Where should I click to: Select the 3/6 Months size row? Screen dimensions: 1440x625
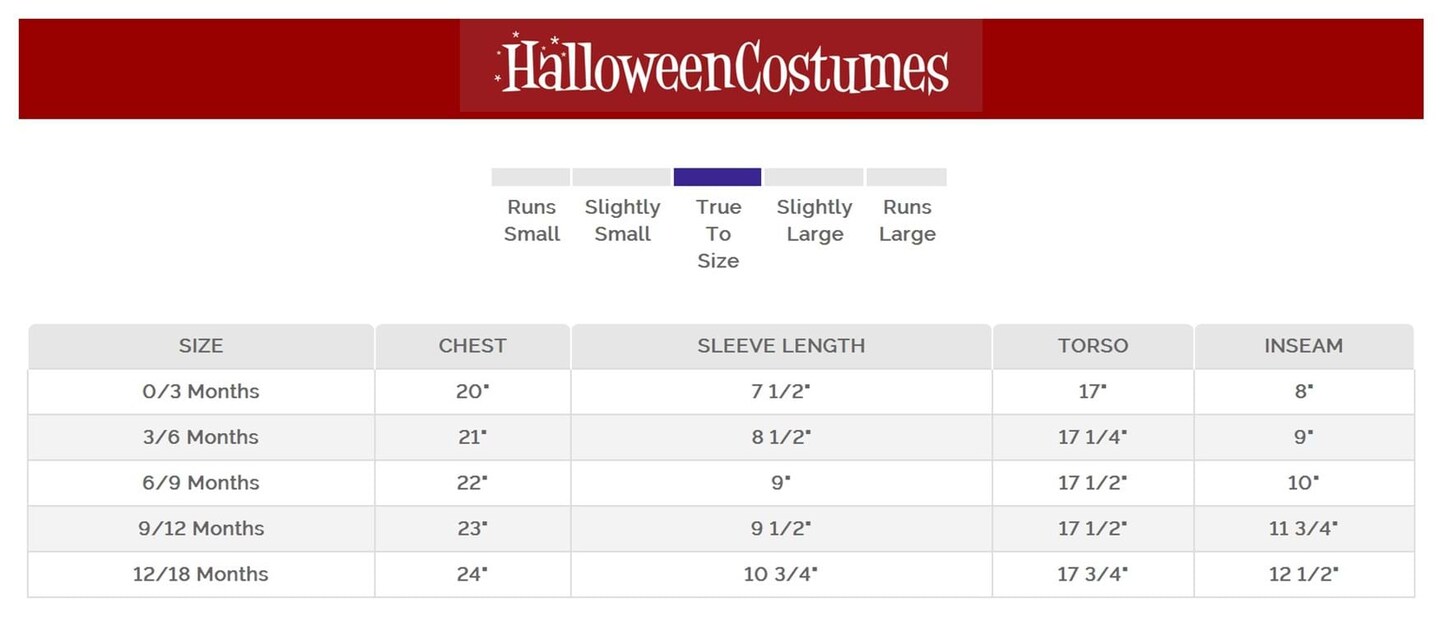(x=201, y=437)
